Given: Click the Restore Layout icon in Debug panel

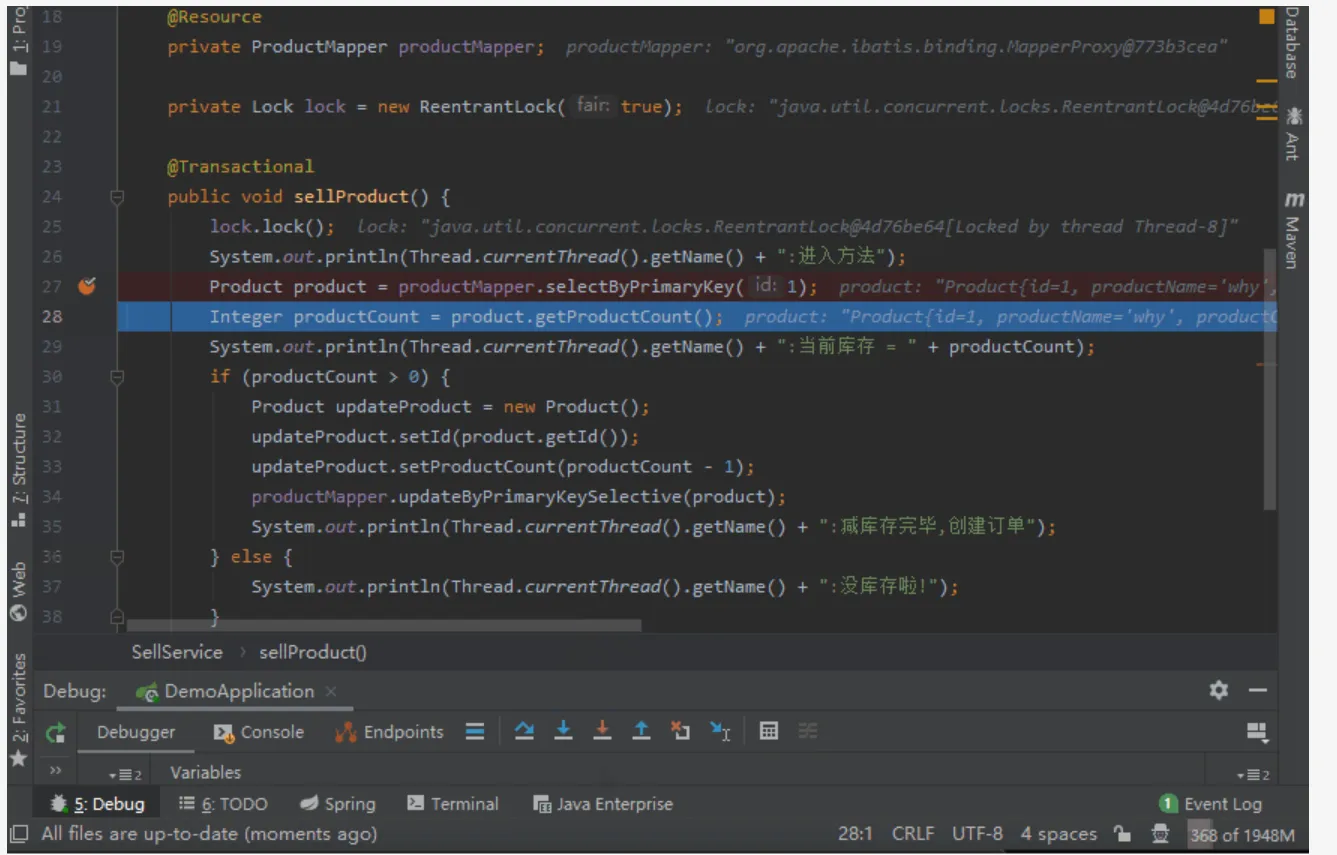Looking at the screenshot, I should click(x=1257, y=732).
